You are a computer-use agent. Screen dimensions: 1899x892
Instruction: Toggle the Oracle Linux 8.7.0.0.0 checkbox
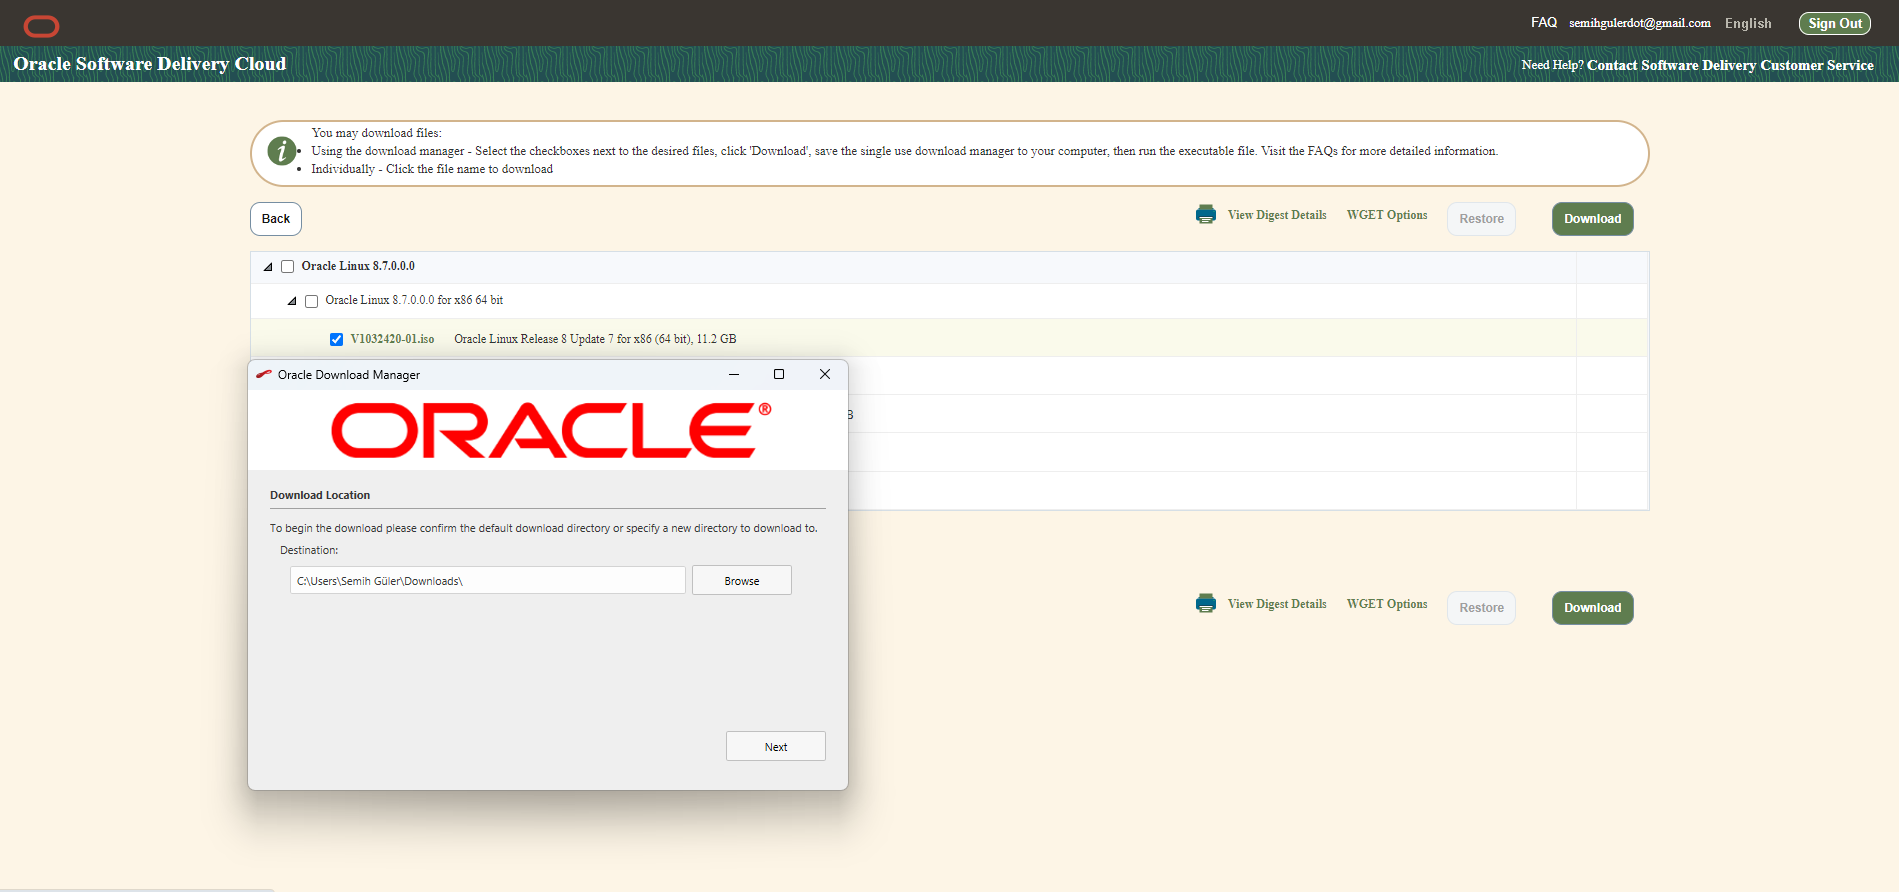(x=288, y=267)
